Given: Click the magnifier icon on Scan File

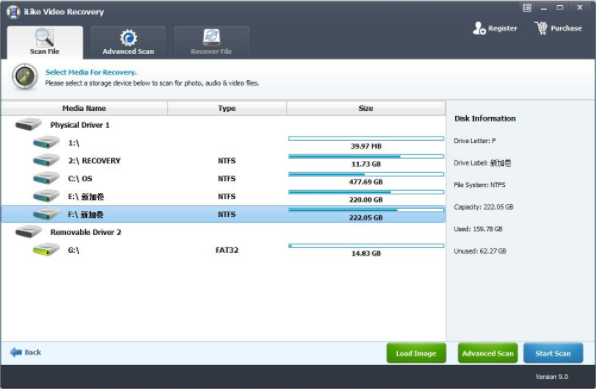Looking at the screenshot, I should pos(44,37).
